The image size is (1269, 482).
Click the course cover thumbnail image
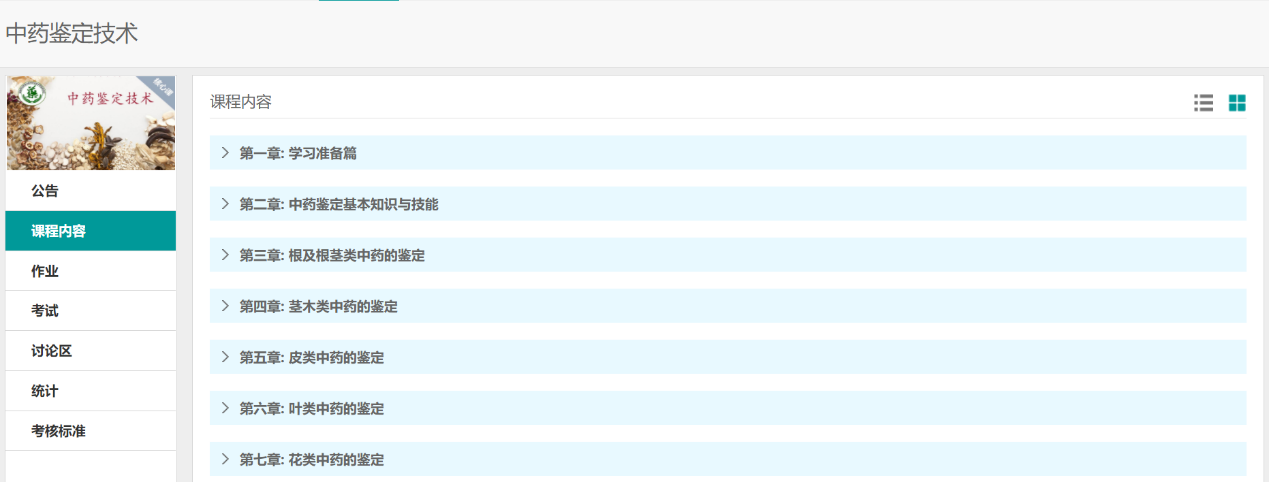tap(91, 123)
